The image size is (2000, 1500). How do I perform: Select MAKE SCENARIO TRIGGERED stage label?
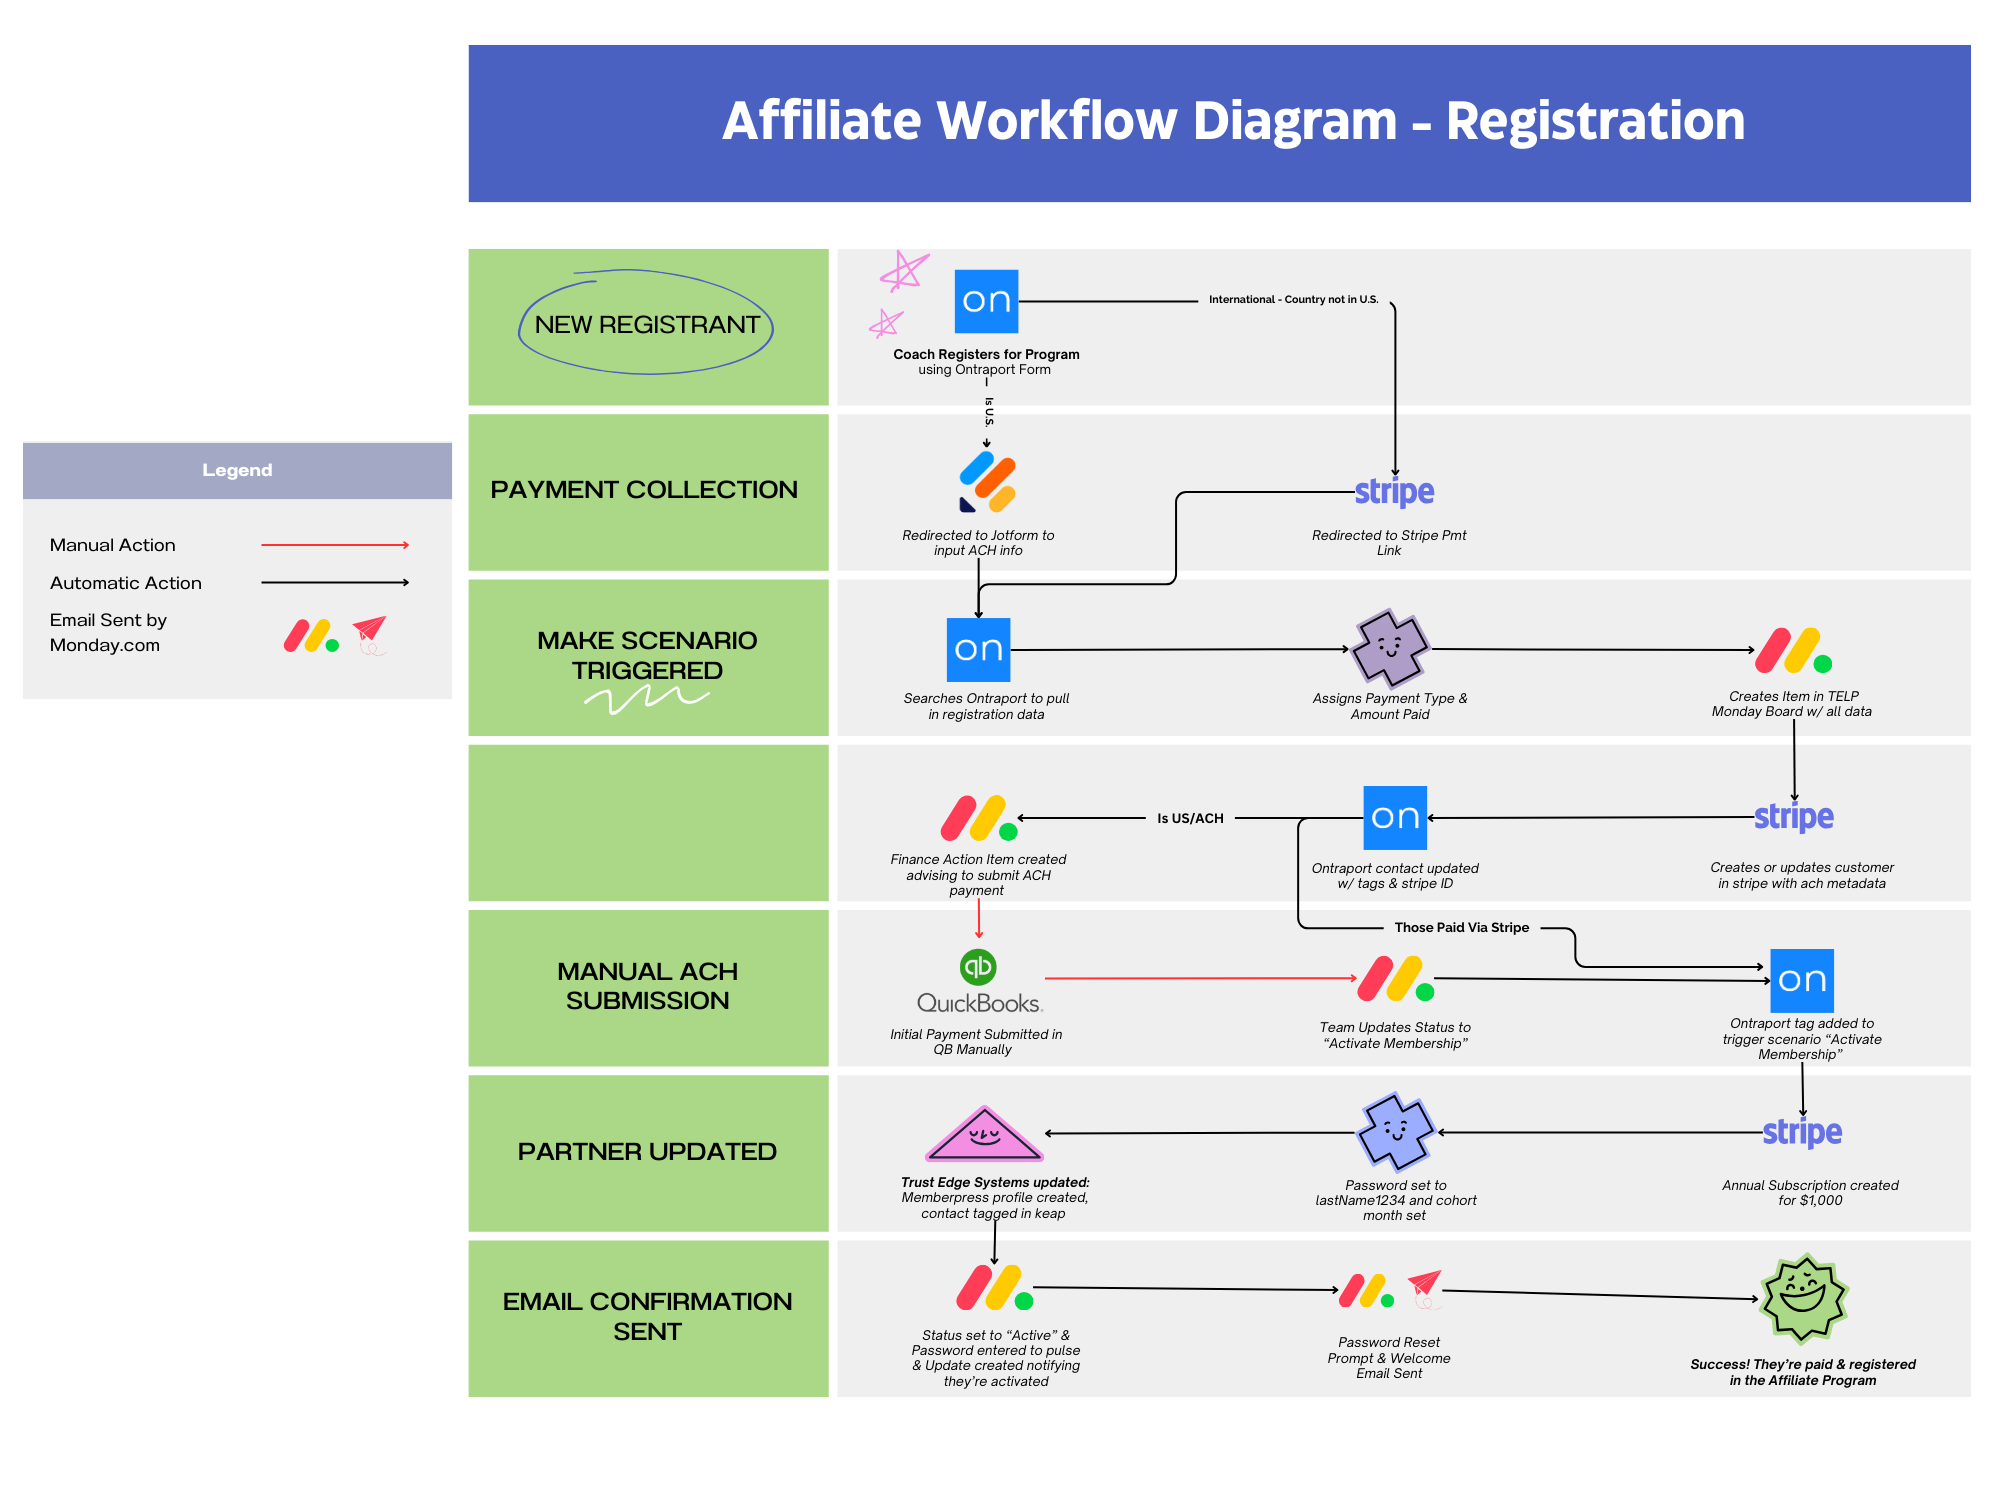click(x=647, y=655)
